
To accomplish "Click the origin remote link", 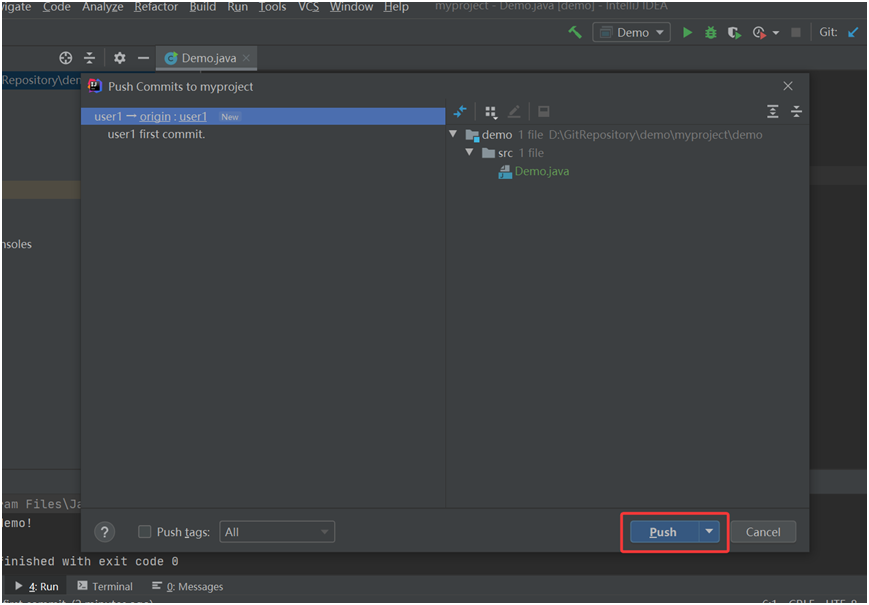I will click(155, 116).
